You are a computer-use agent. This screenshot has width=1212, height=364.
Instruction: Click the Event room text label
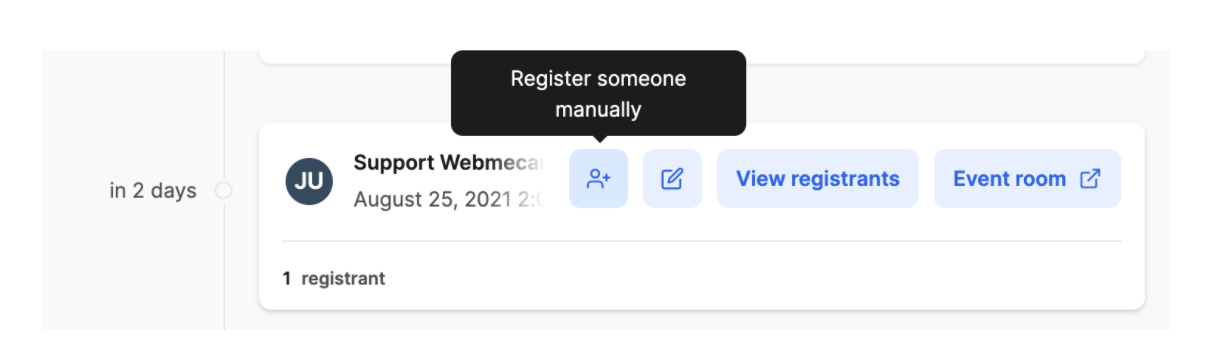(x=1010, y=179)
